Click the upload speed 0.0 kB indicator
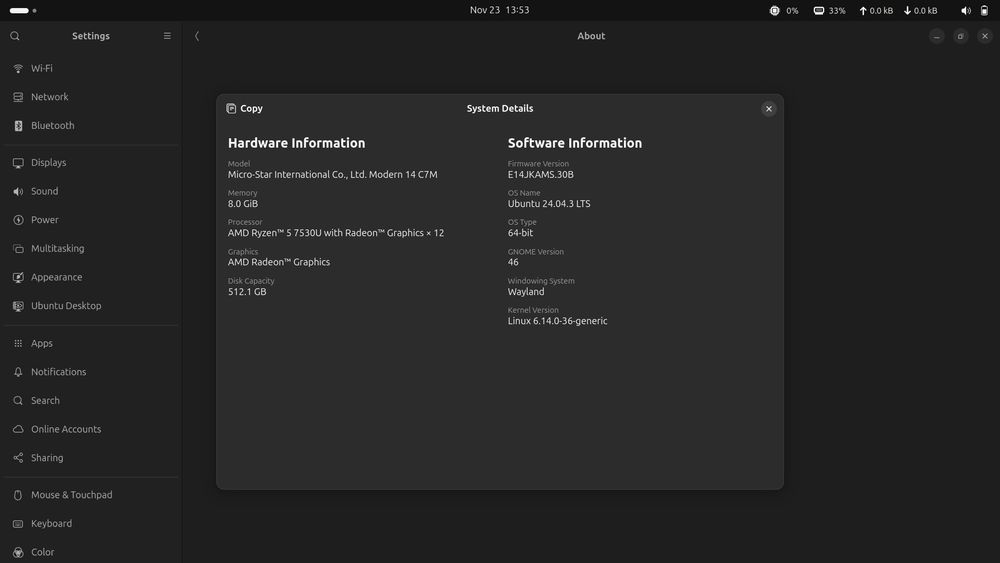 click(x=876, y=10)
